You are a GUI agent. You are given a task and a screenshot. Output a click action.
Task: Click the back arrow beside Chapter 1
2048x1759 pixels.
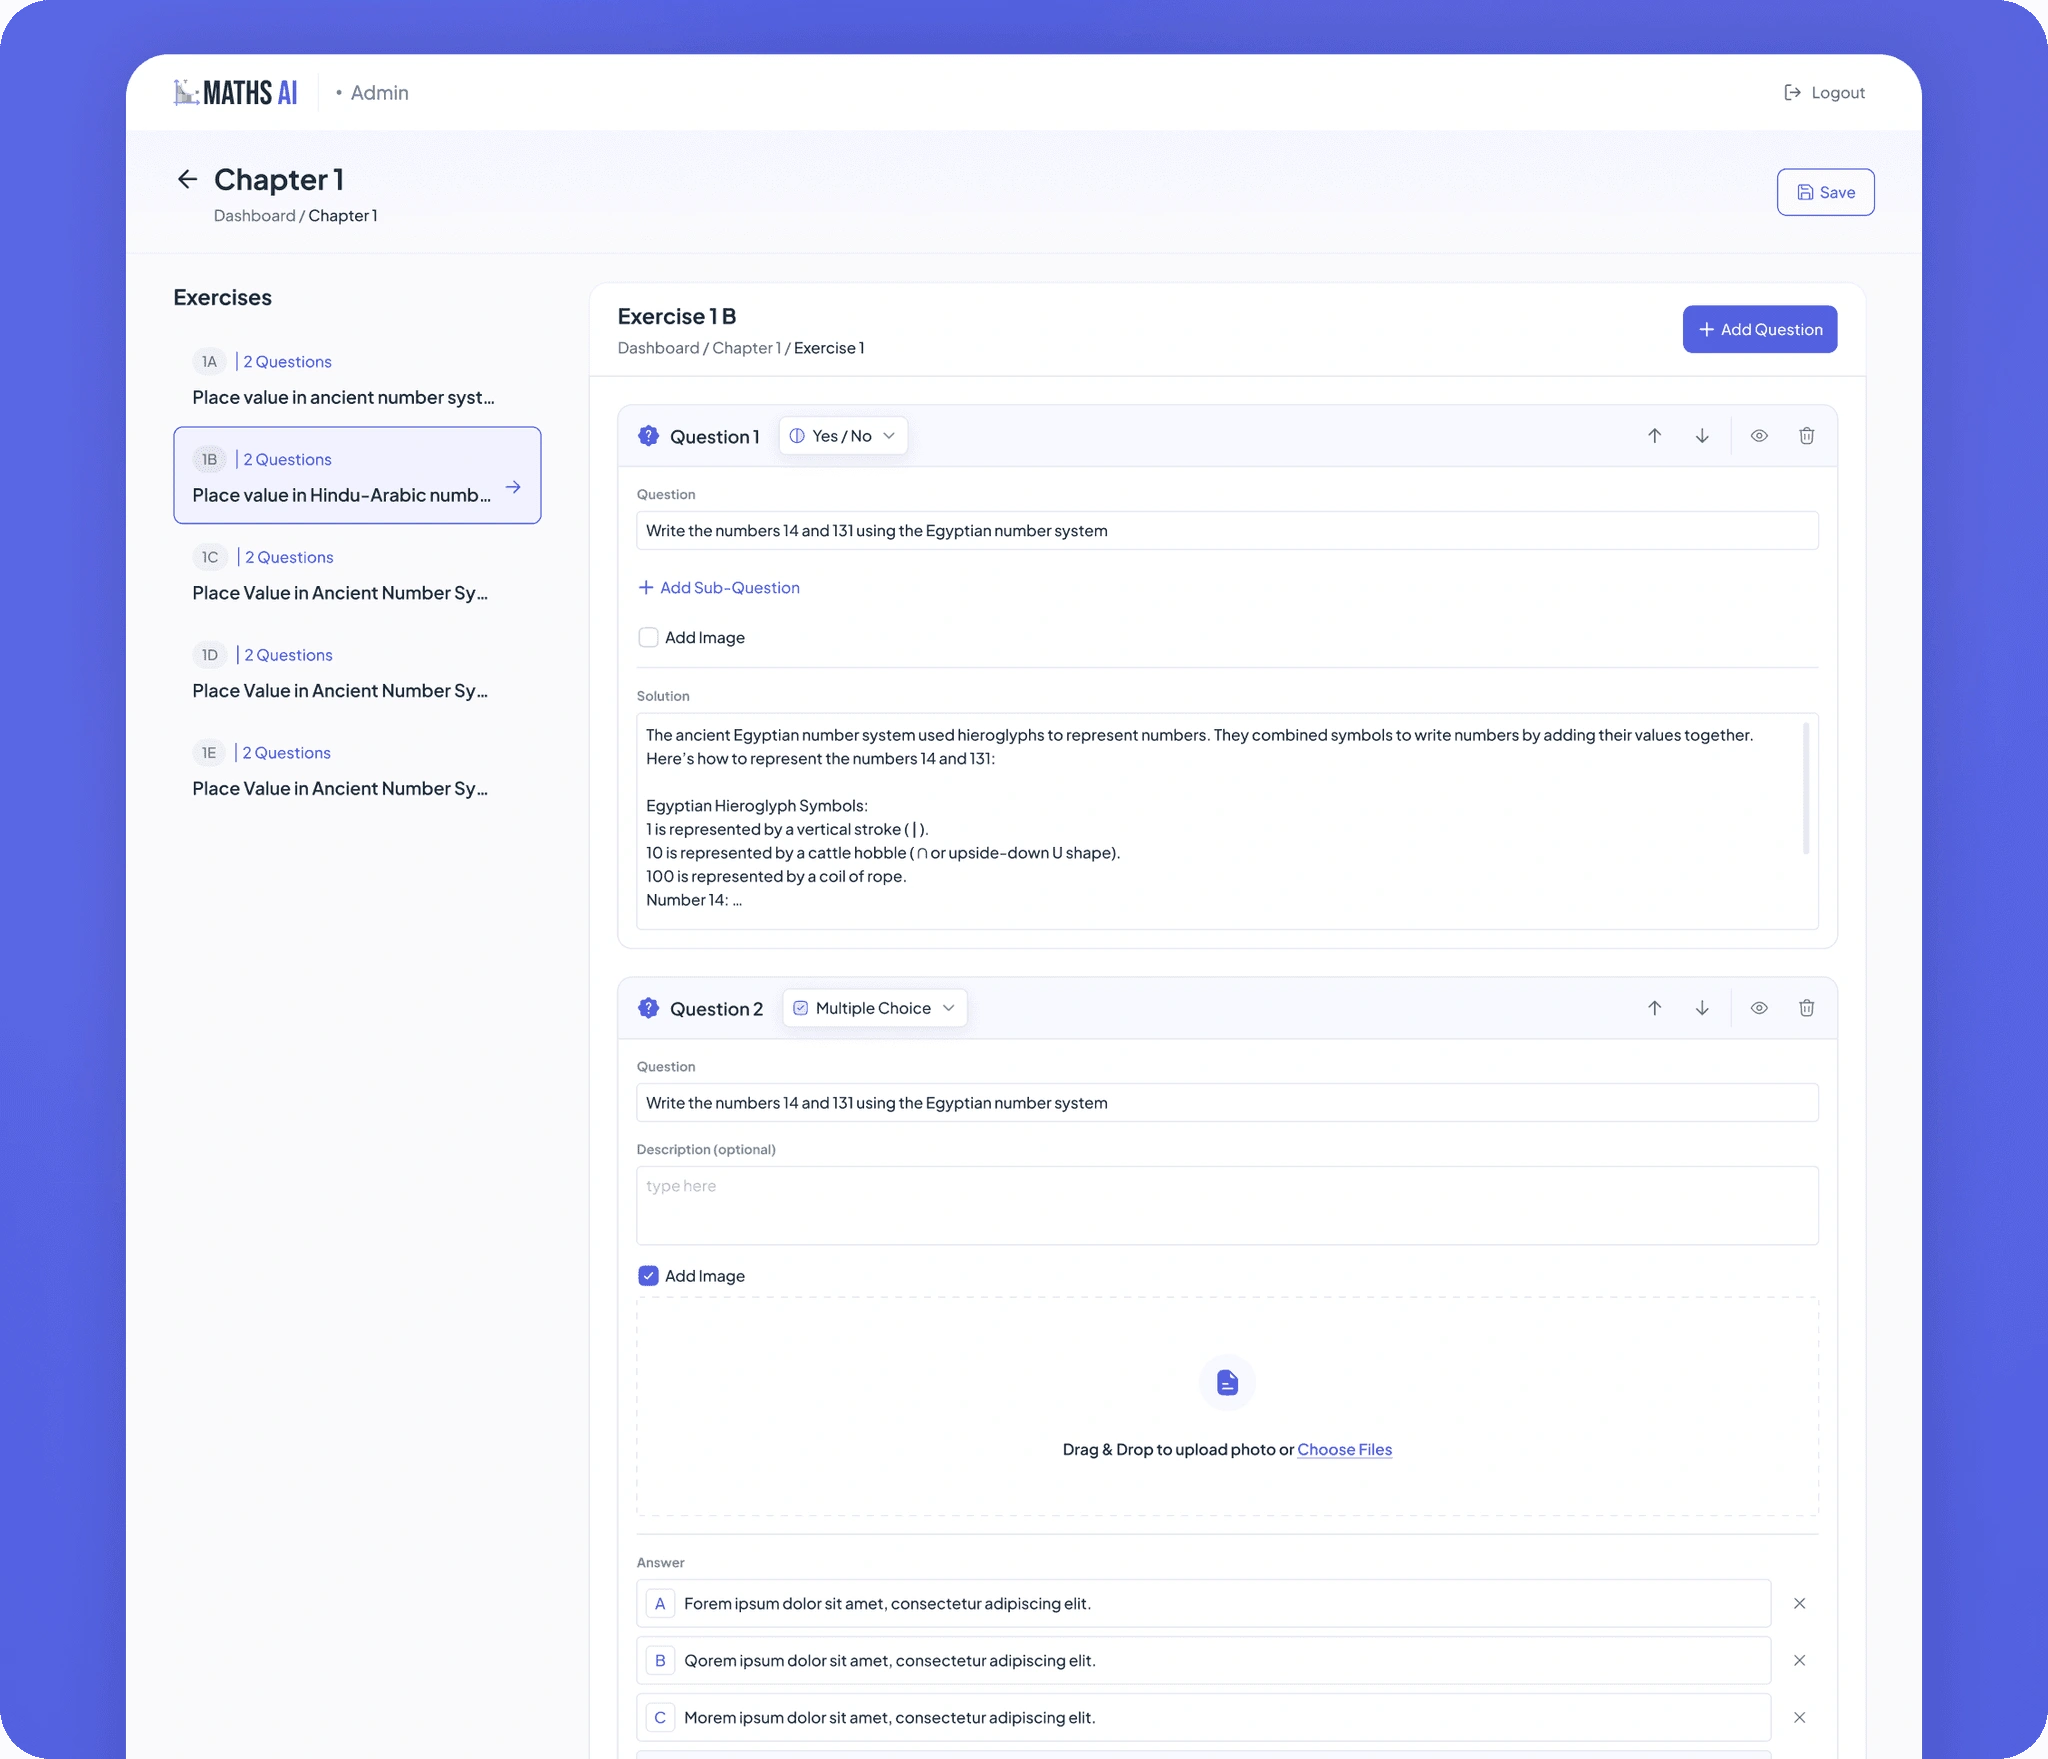tap(187, 179)
